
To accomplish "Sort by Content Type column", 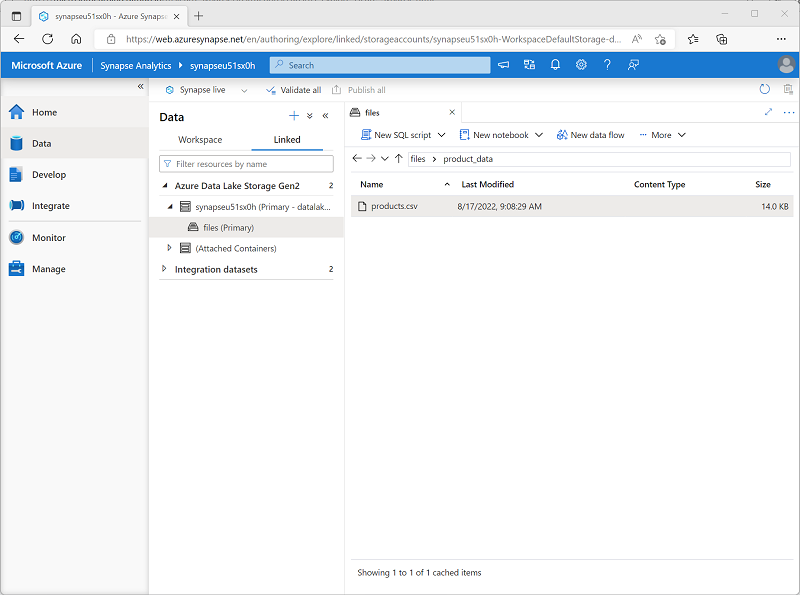I will tap(659, 184).
